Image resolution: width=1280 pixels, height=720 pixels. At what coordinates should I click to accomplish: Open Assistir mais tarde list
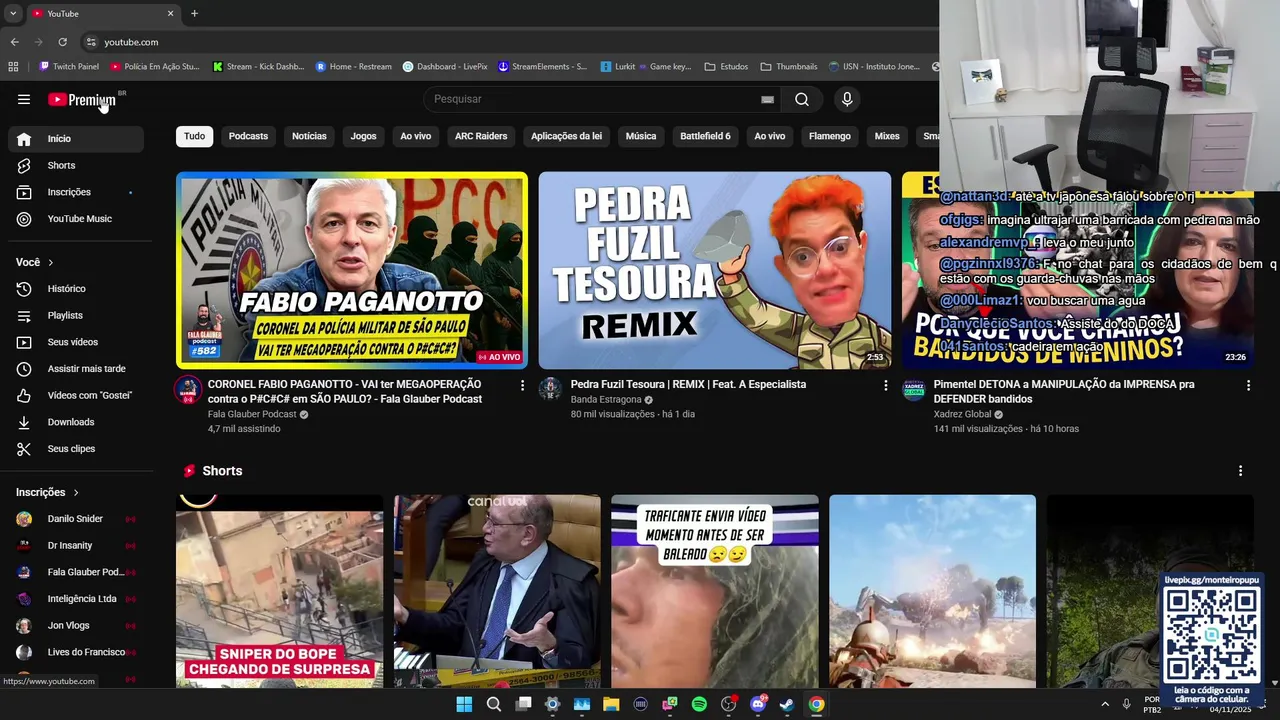[76, 369]
